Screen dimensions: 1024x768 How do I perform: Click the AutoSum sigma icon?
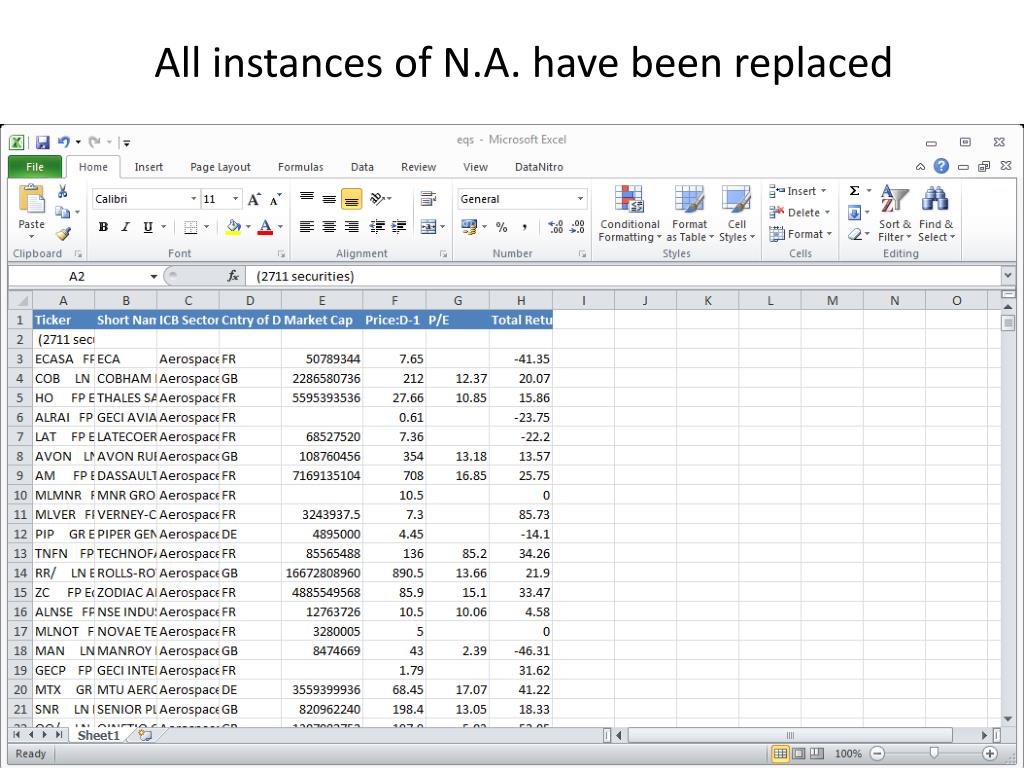854,191
